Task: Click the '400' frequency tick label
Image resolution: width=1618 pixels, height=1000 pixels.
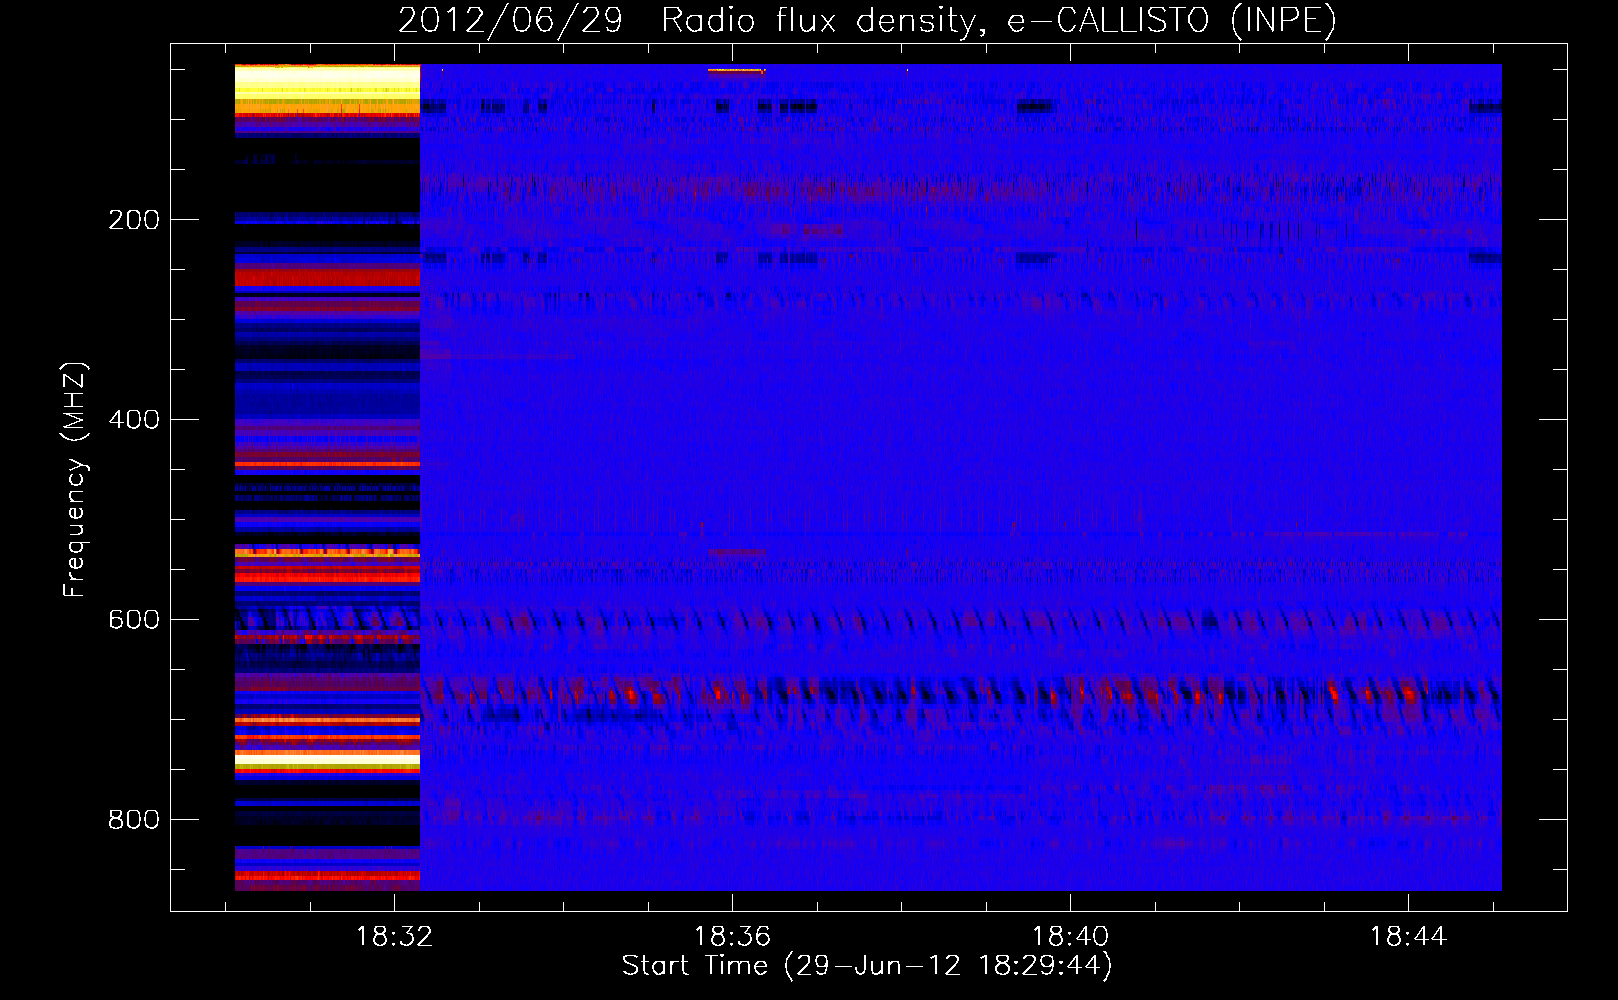Action: point(134,420)
